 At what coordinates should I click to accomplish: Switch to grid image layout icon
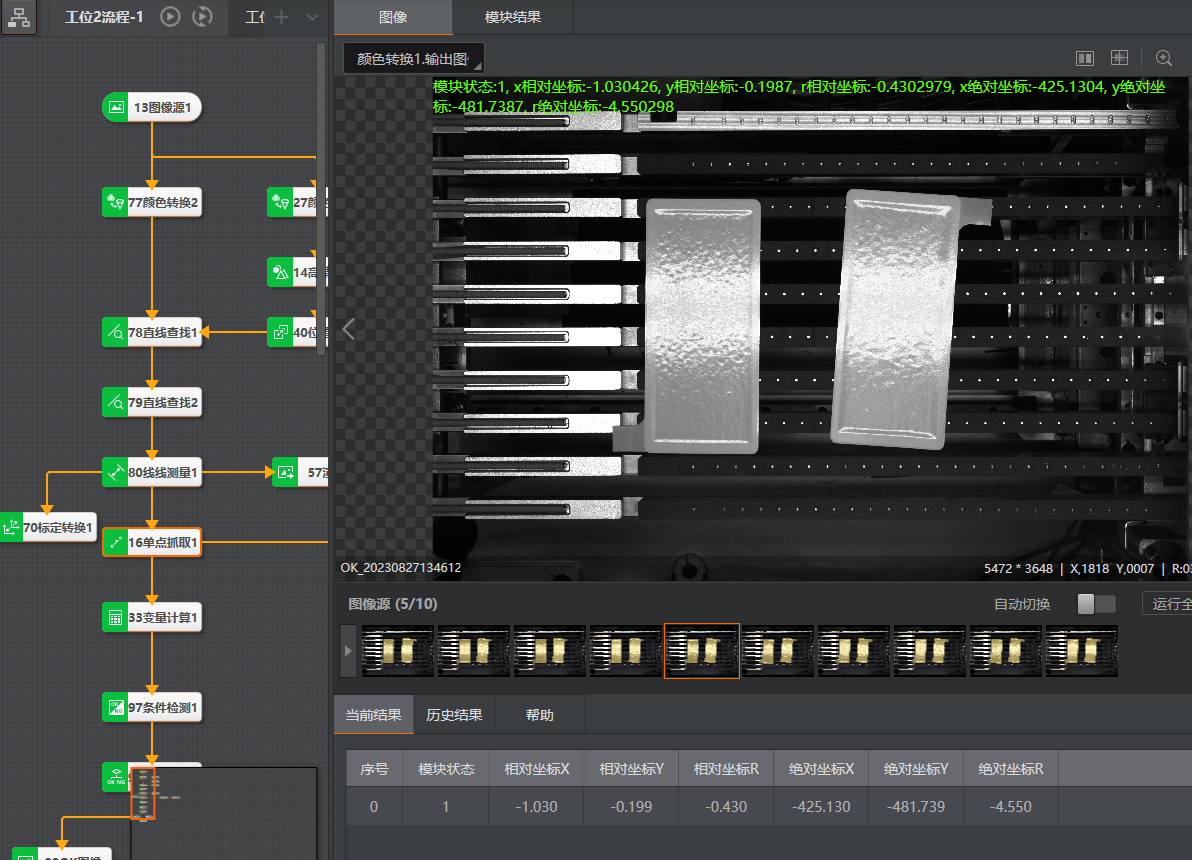[1119, 58]
